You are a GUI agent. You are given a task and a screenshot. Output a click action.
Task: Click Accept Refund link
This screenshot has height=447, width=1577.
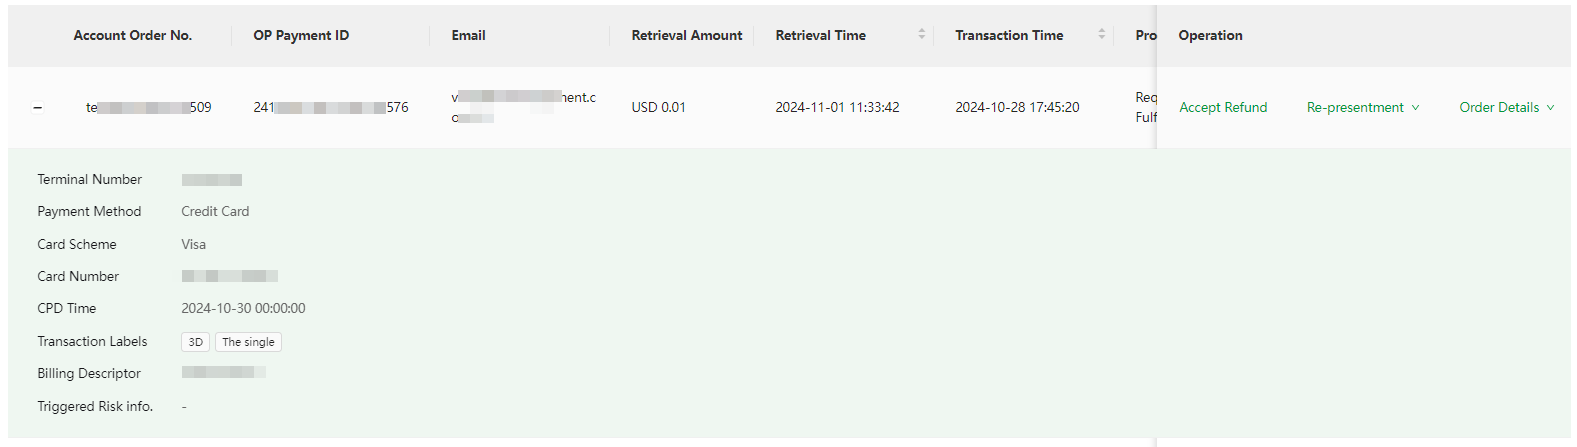[1223, 107]
